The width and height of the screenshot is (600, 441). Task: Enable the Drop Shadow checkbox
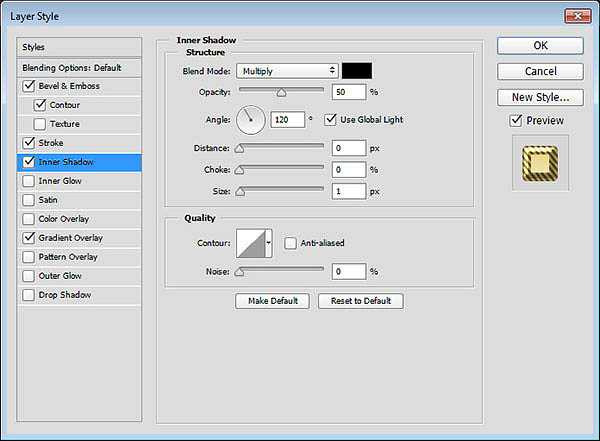click(27, 295)
